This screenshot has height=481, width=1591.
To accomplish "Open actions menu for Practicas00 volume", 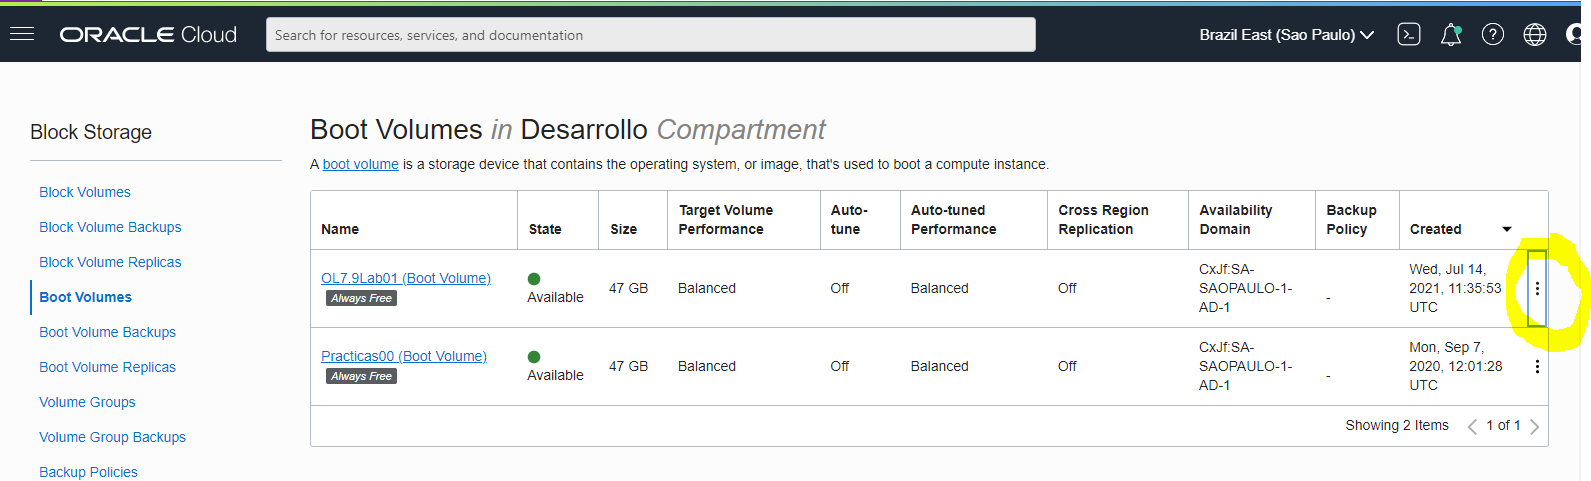I will [1537, 366].
